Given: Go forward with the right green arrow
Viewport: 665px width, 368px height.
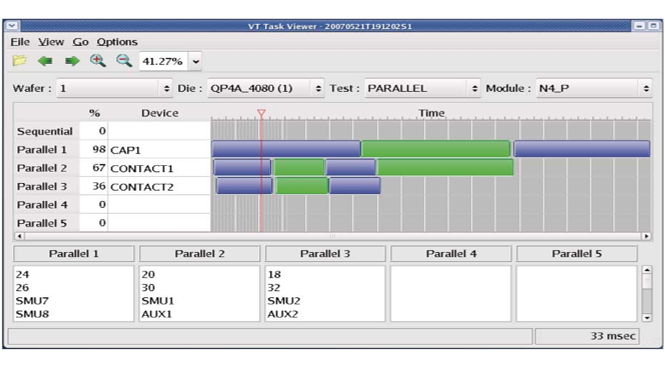Looking at the screenshot, I should click(72, 61).
